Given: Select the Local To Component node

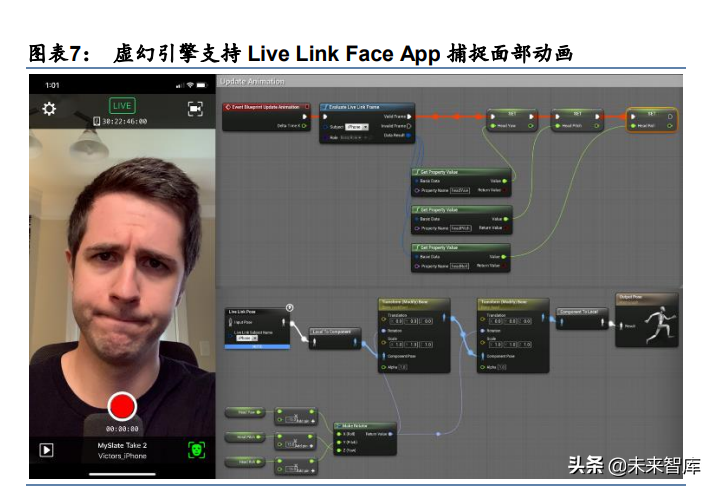Looking at the screenshot, I should click(335, 338).
